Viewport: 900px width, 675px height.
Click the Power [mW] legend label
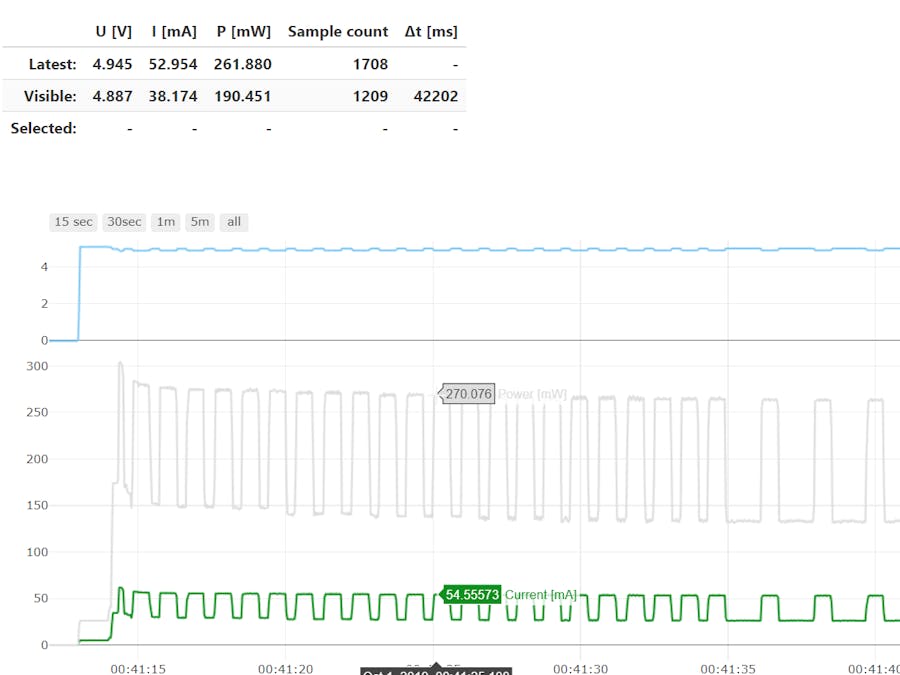pos(531,393)
